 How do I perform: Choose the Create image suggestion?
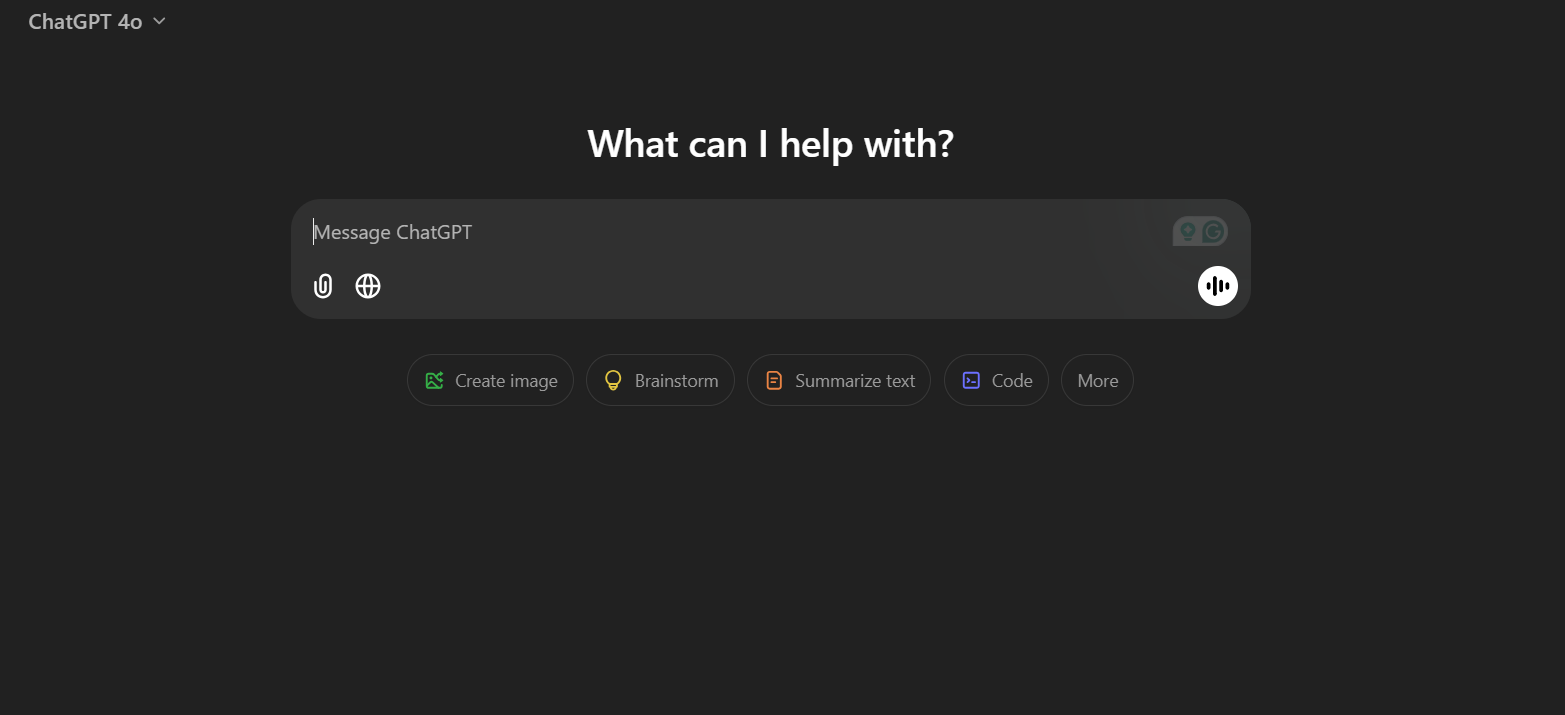click(490, 380)
